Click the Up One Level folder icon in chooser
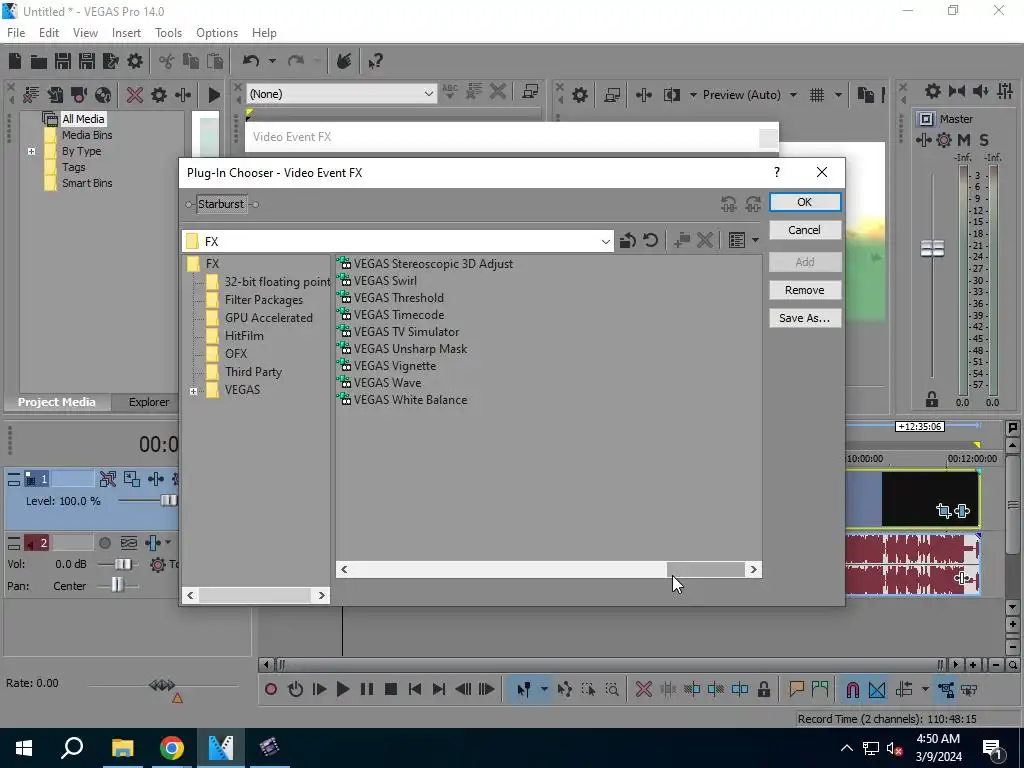The width and height of the screenshot is (1024, 768). click(628, 240)
